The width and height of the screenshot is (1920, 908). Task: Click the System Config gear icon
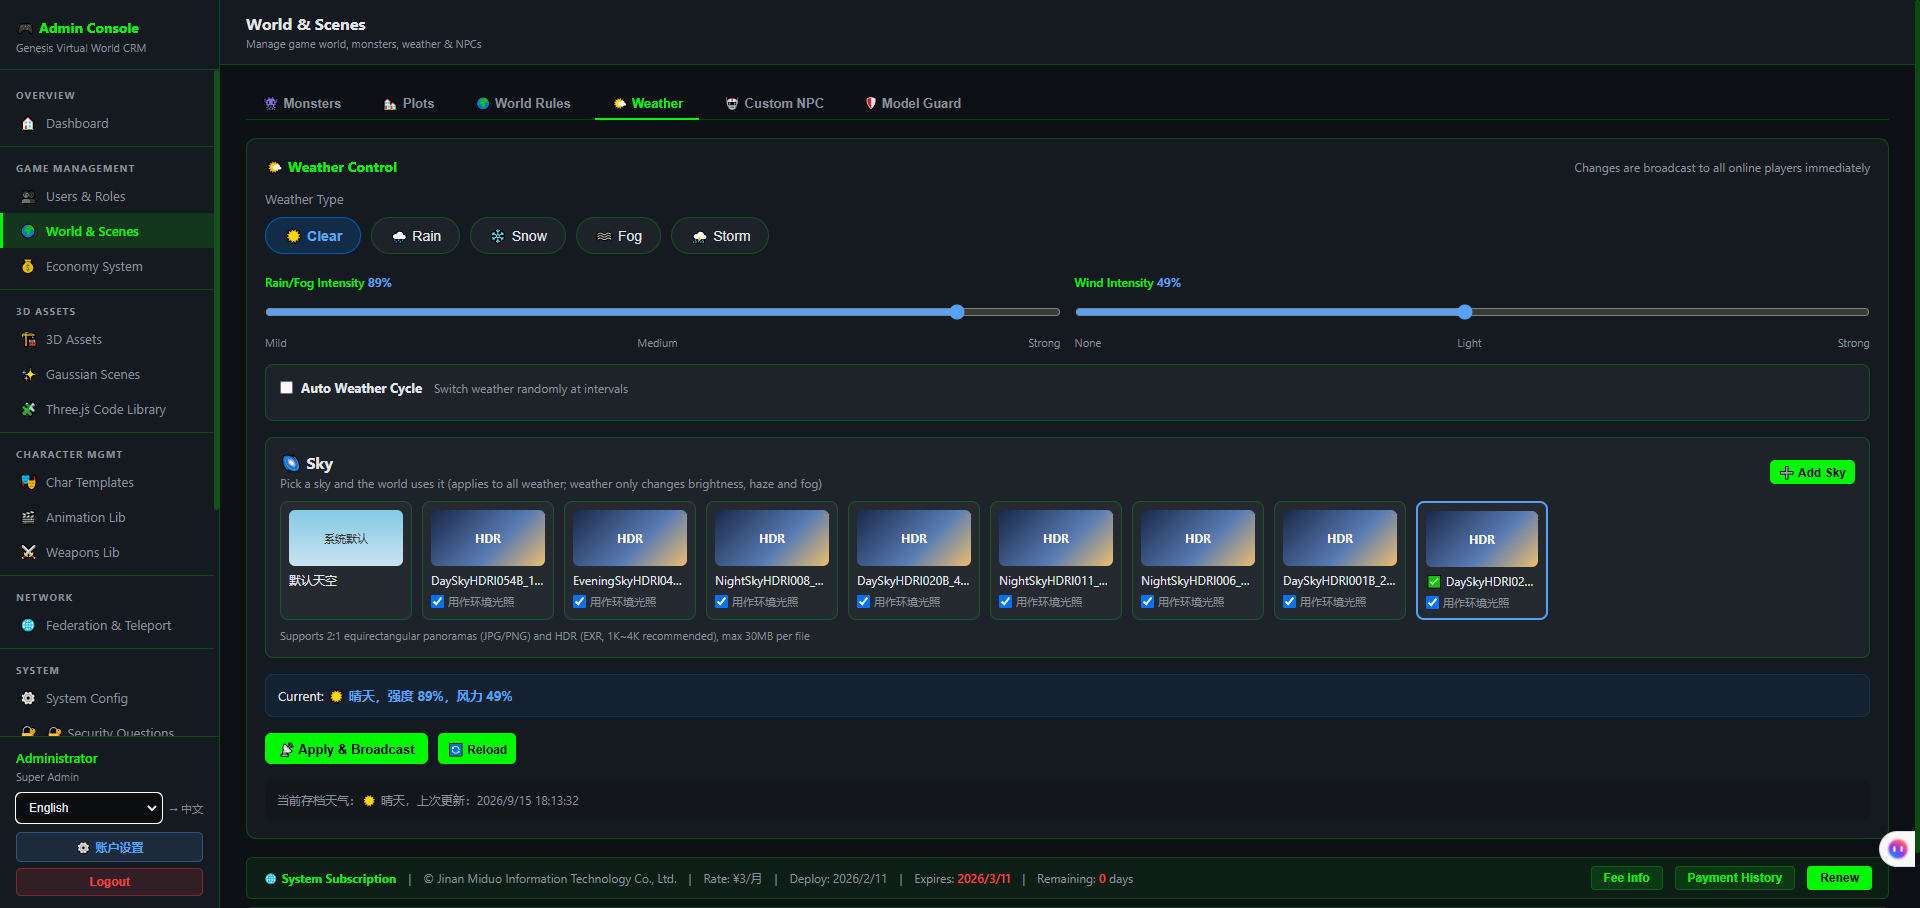[28, 699]
